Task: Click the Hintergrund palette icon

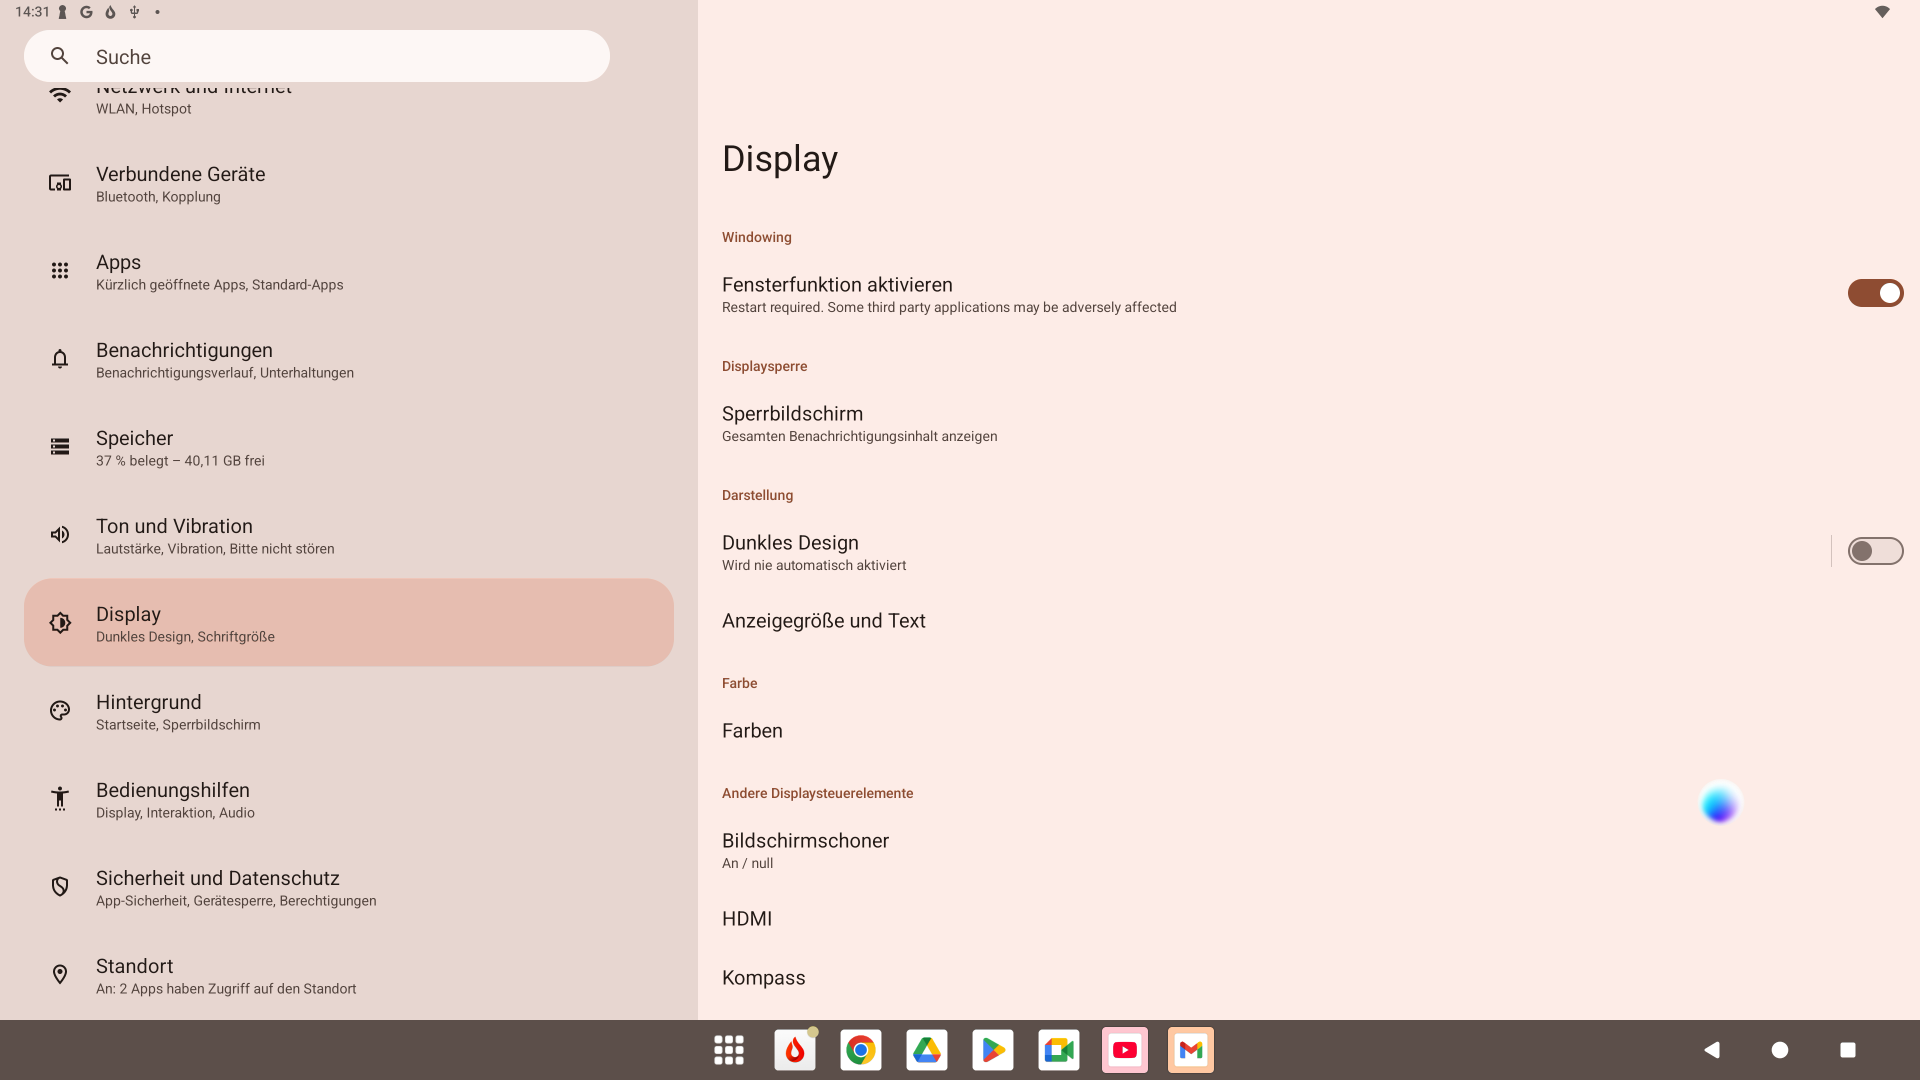Action: coord(60,711)
